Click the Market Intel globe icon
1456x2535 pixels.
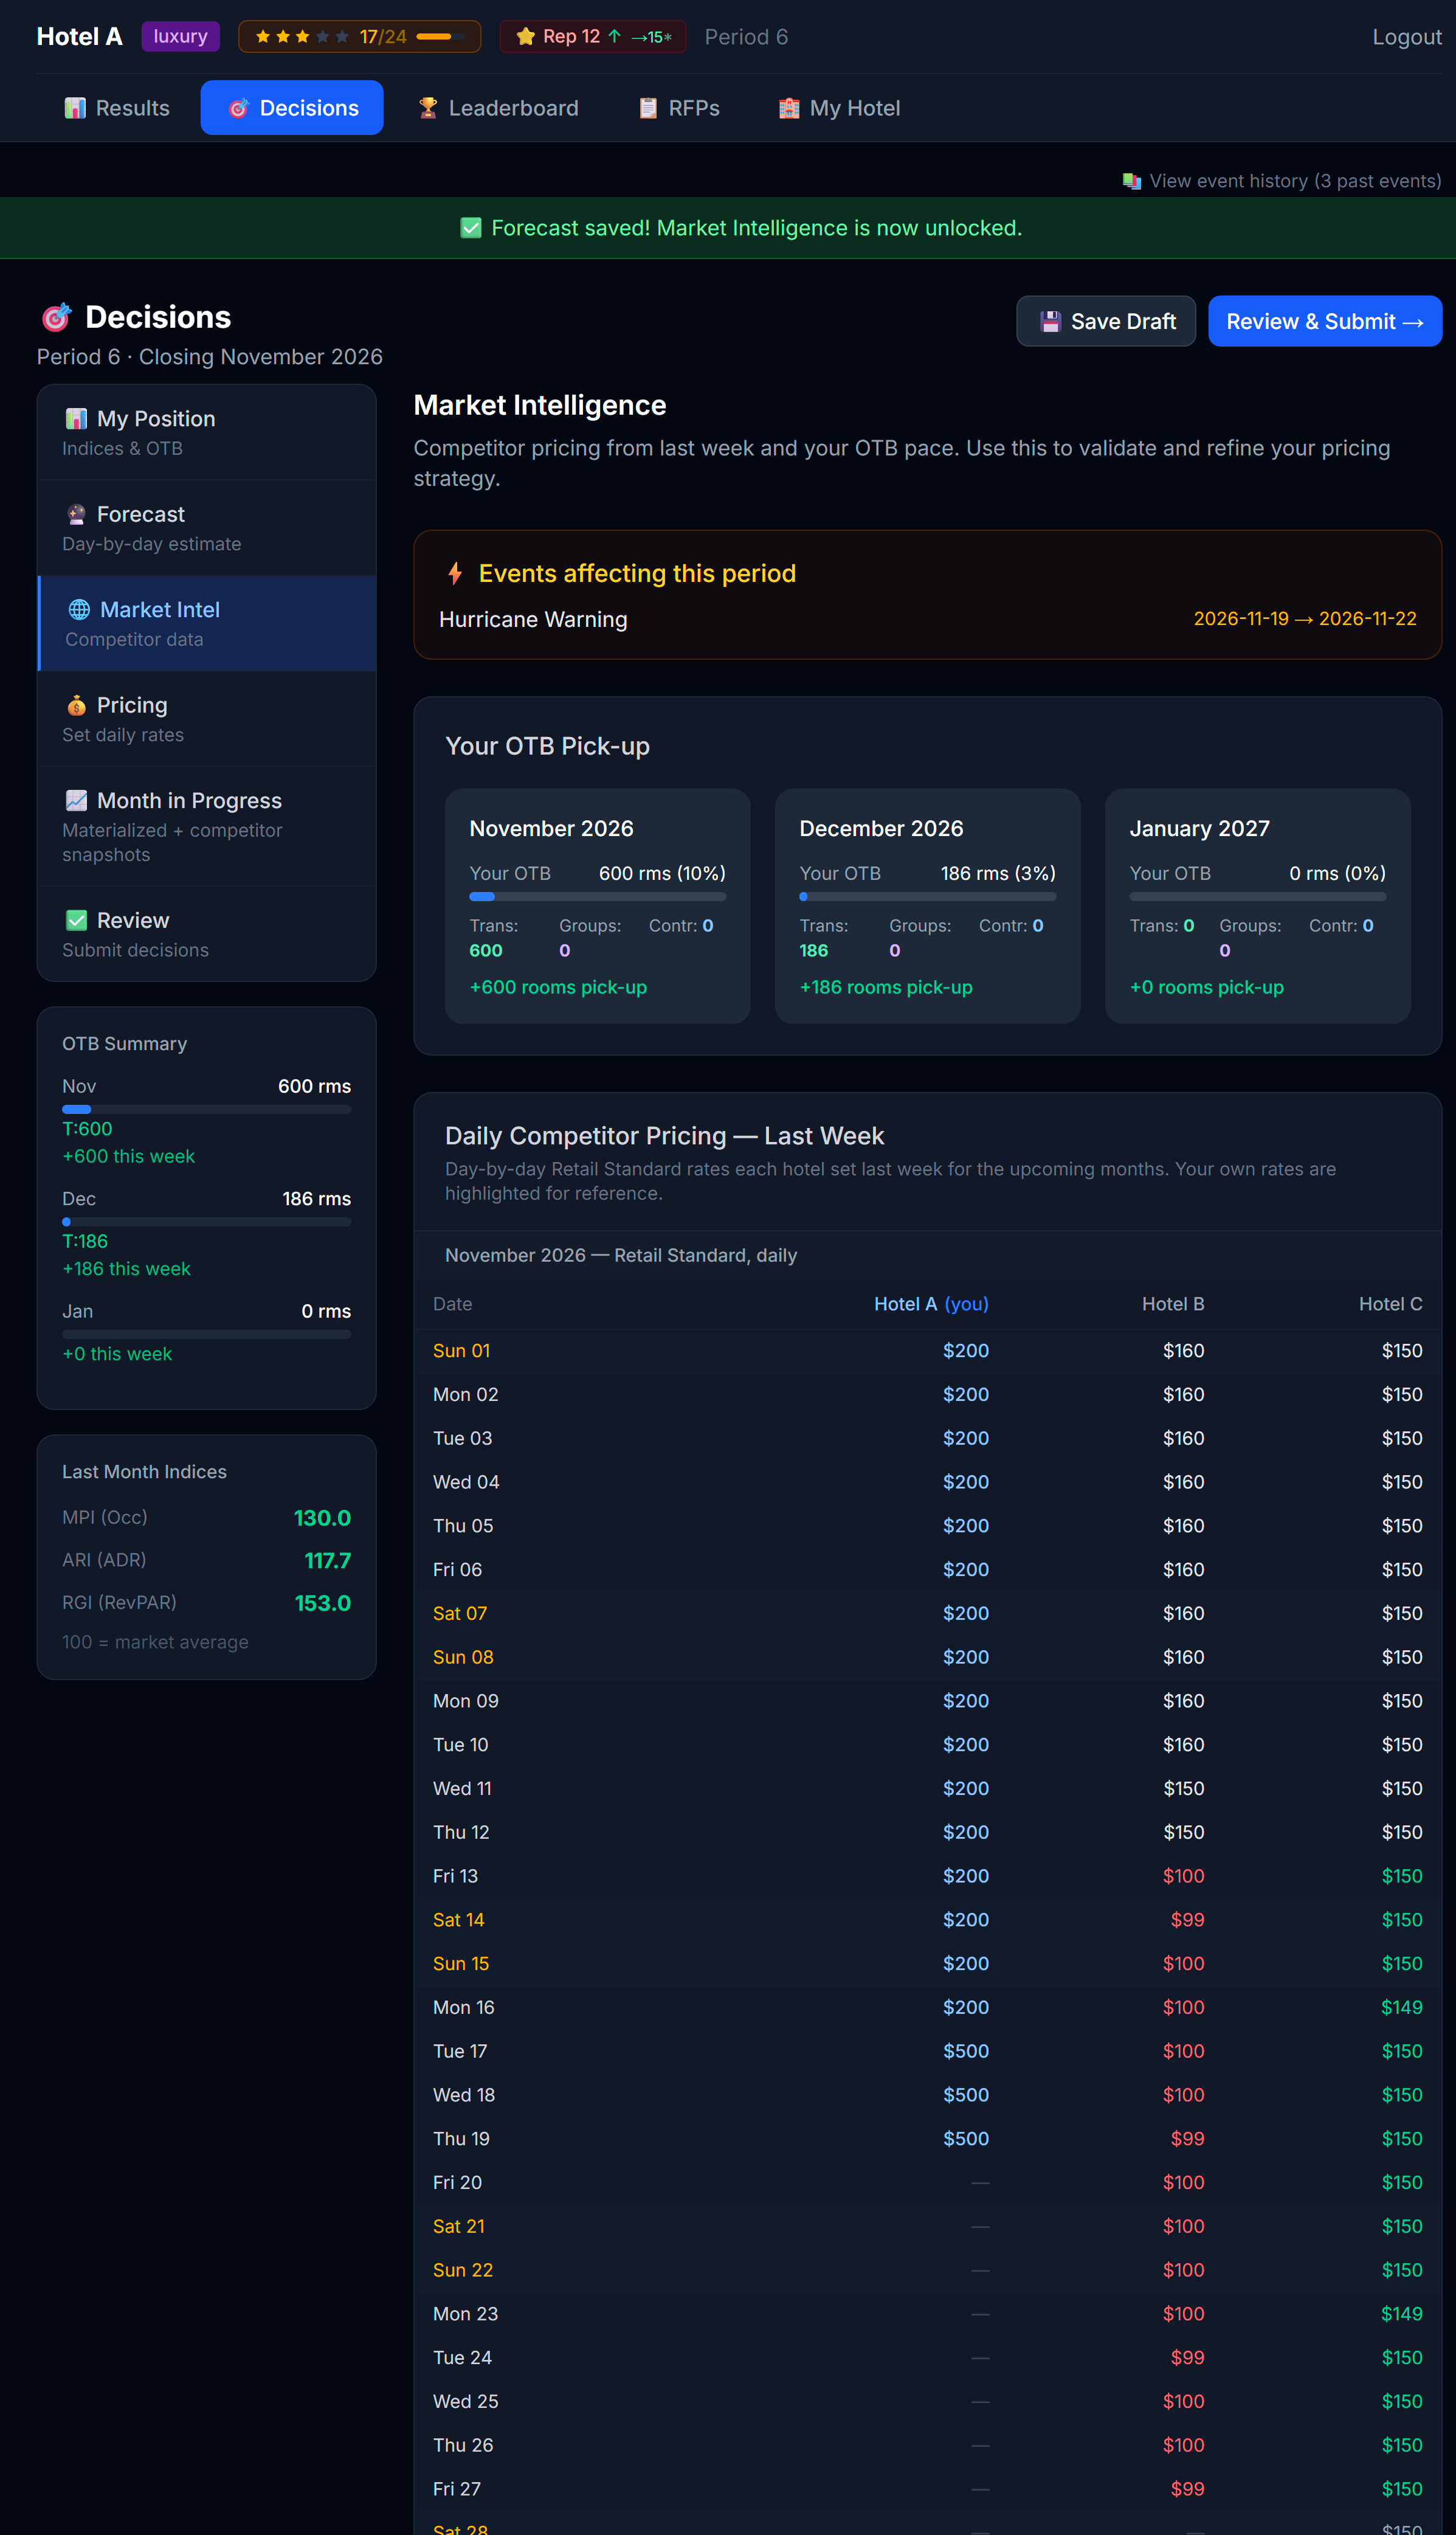click(x=79, y=610)
